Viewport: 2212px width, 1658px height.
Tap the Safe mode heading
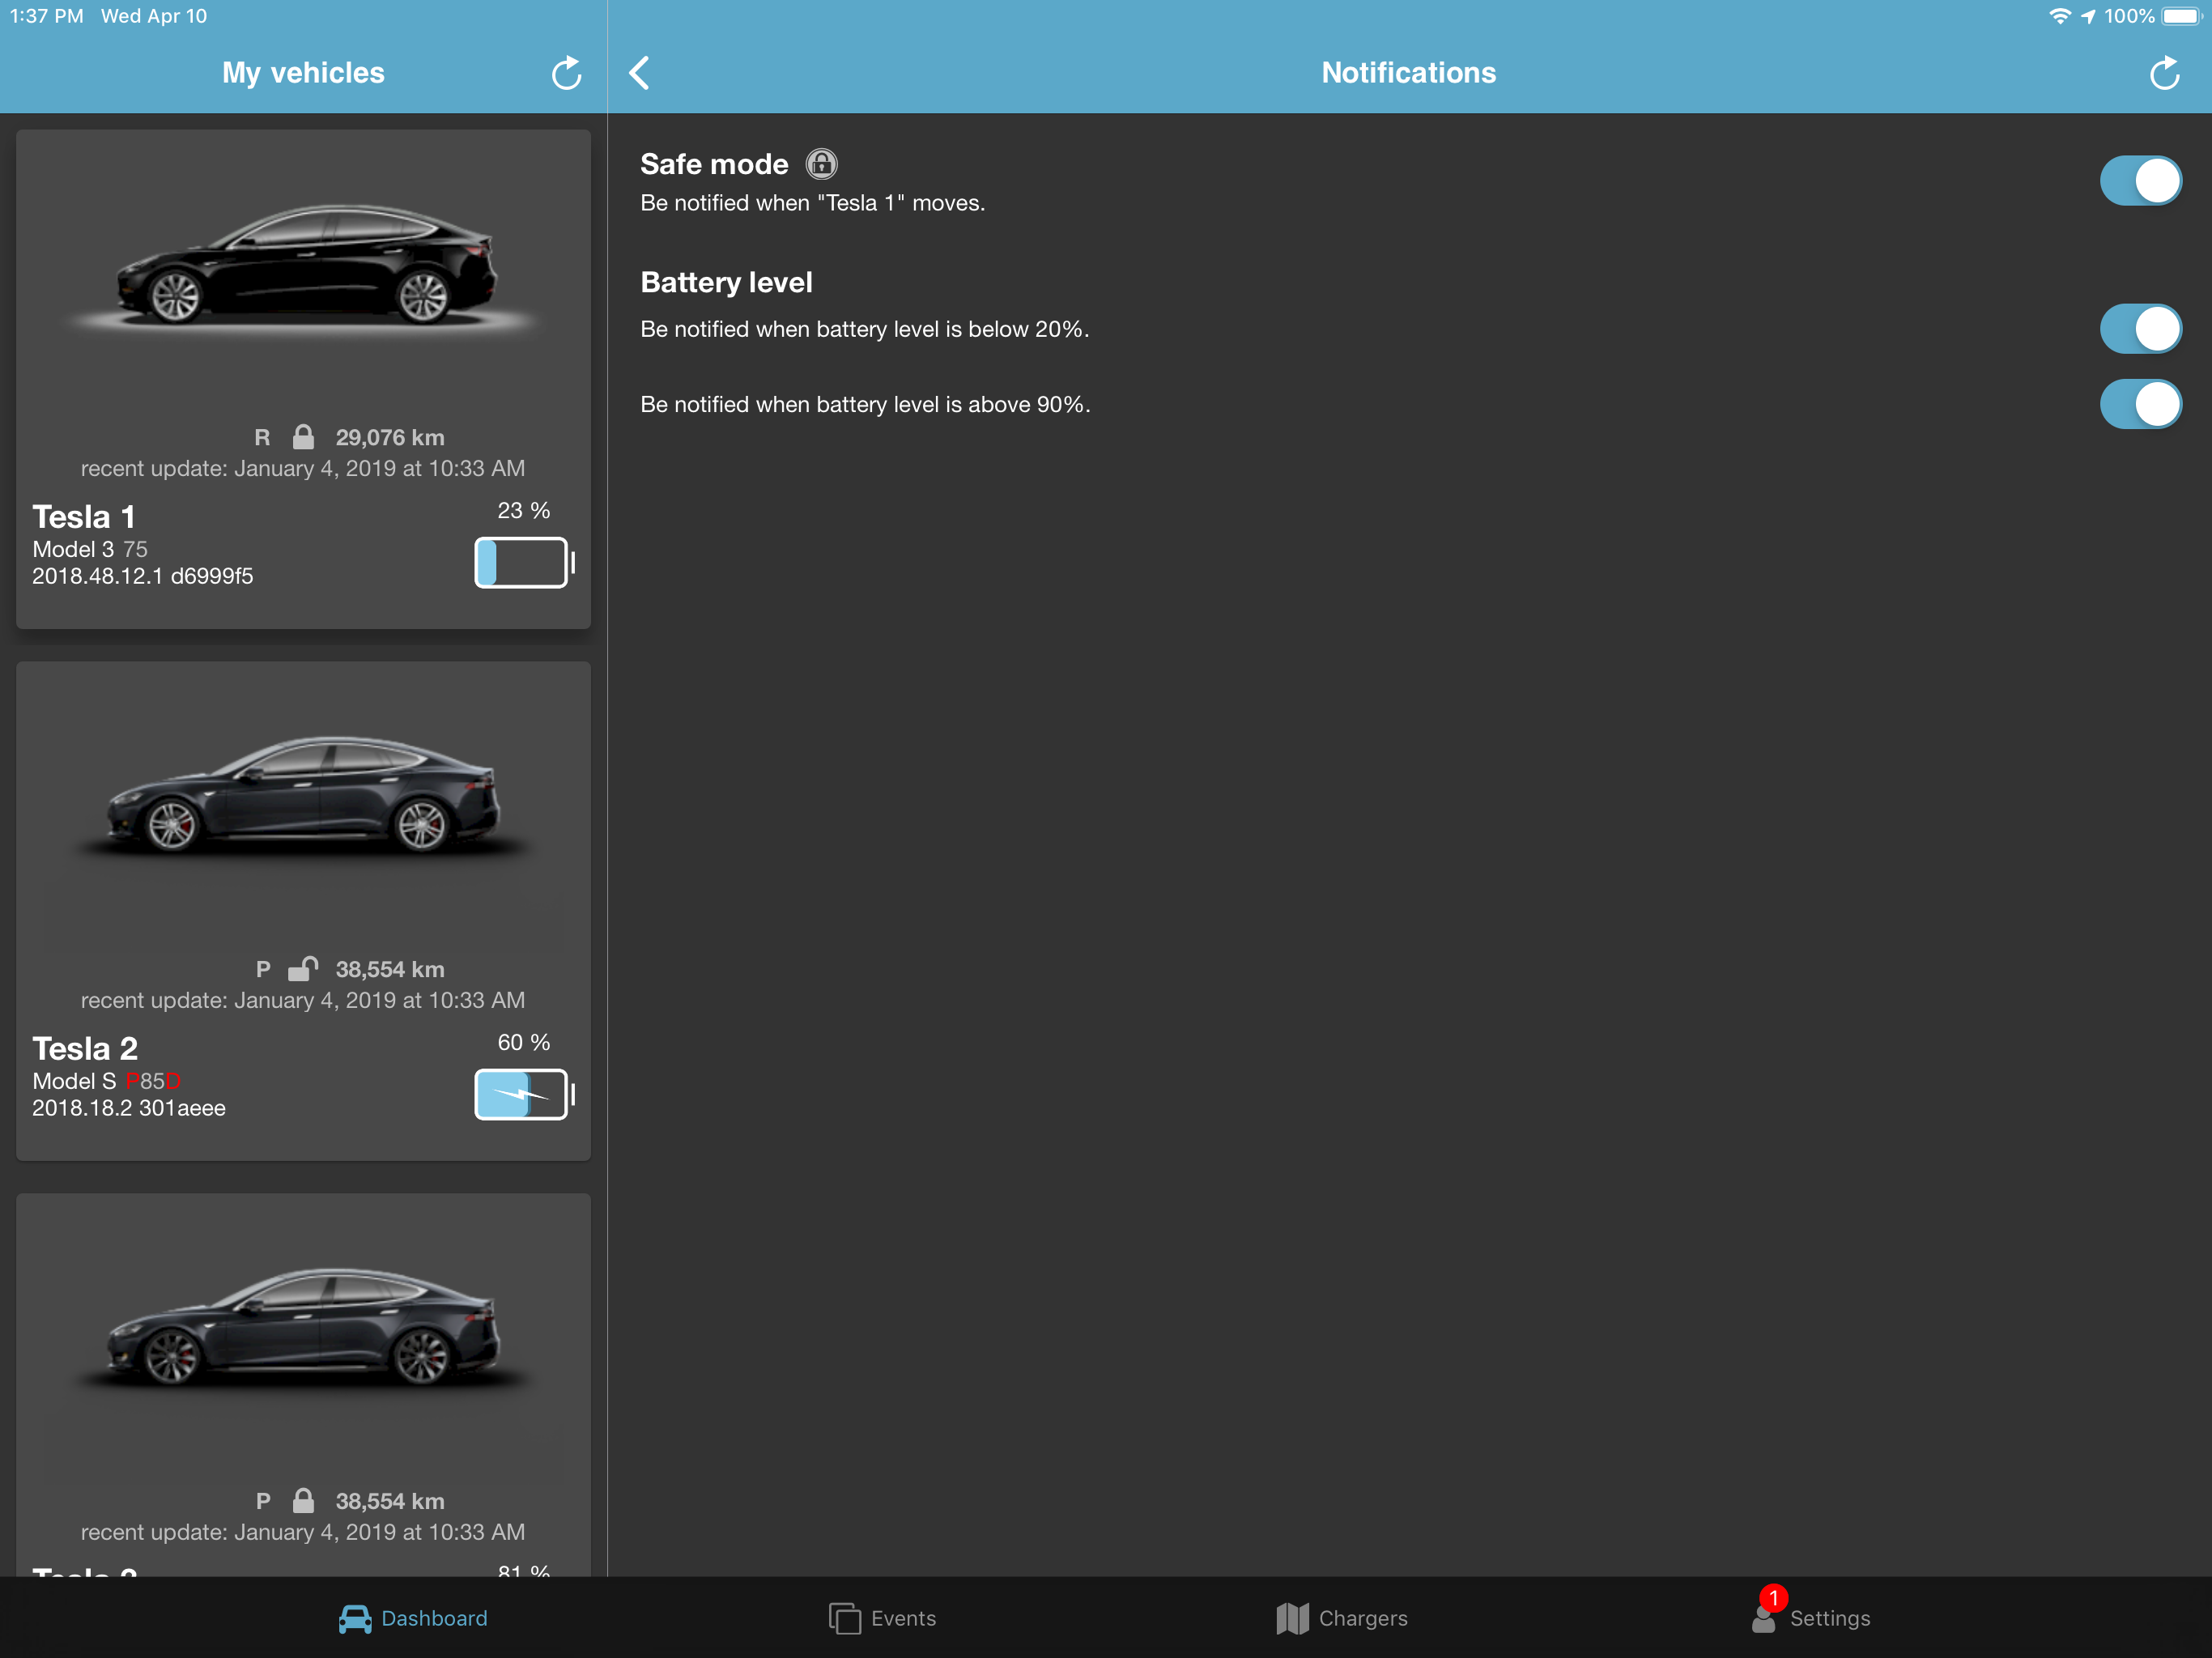[x=714, y=164]
